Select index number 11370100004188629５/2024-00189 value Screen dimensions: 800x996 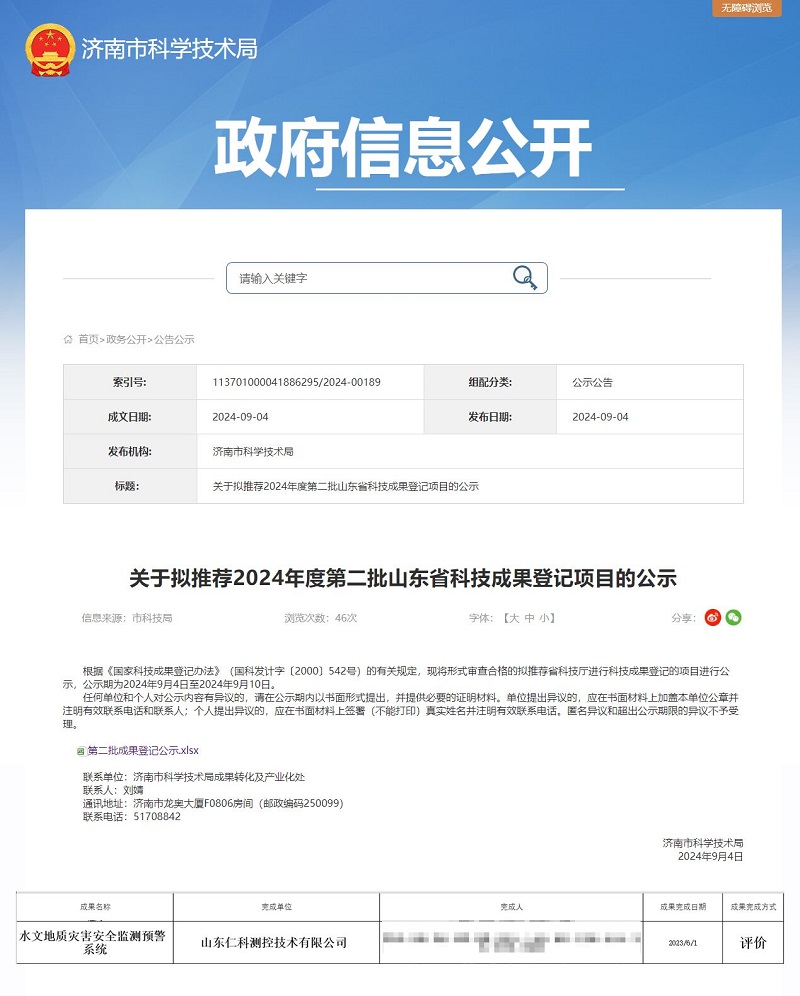[296, 382]
